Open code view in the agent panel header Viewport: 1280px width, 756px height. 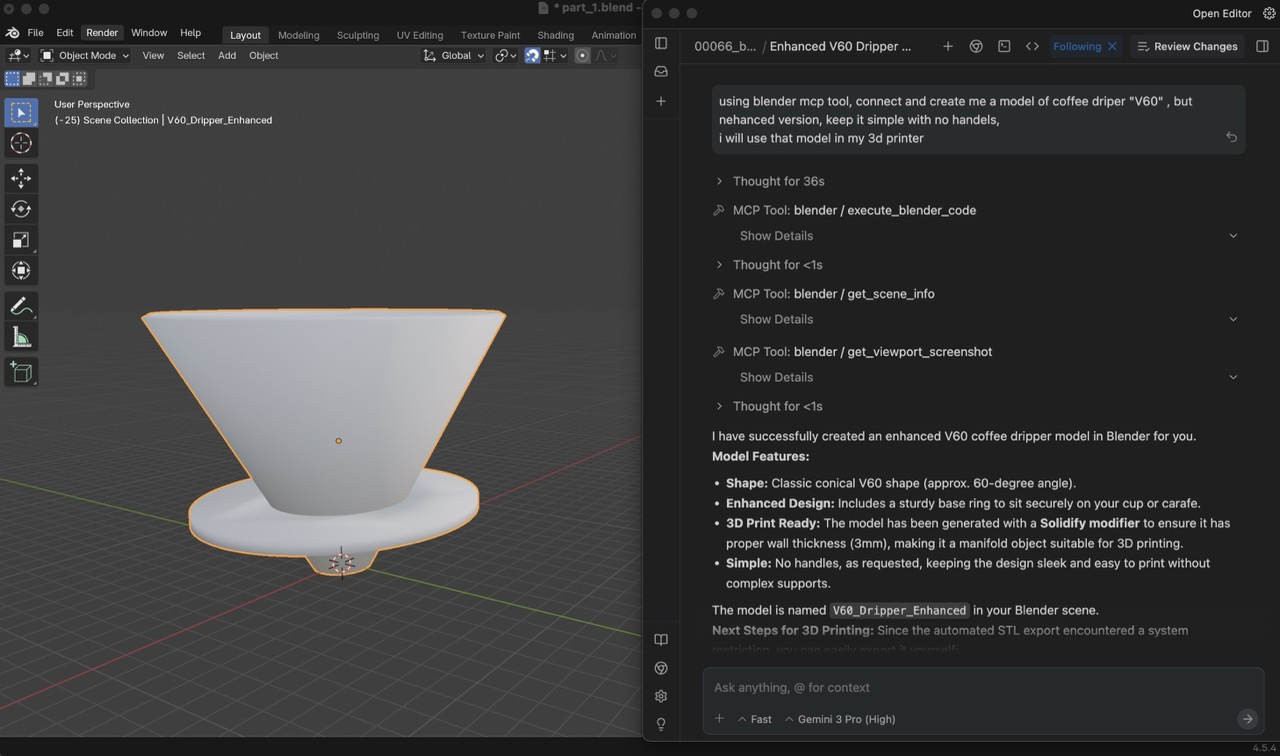[x=1032, y=45]
